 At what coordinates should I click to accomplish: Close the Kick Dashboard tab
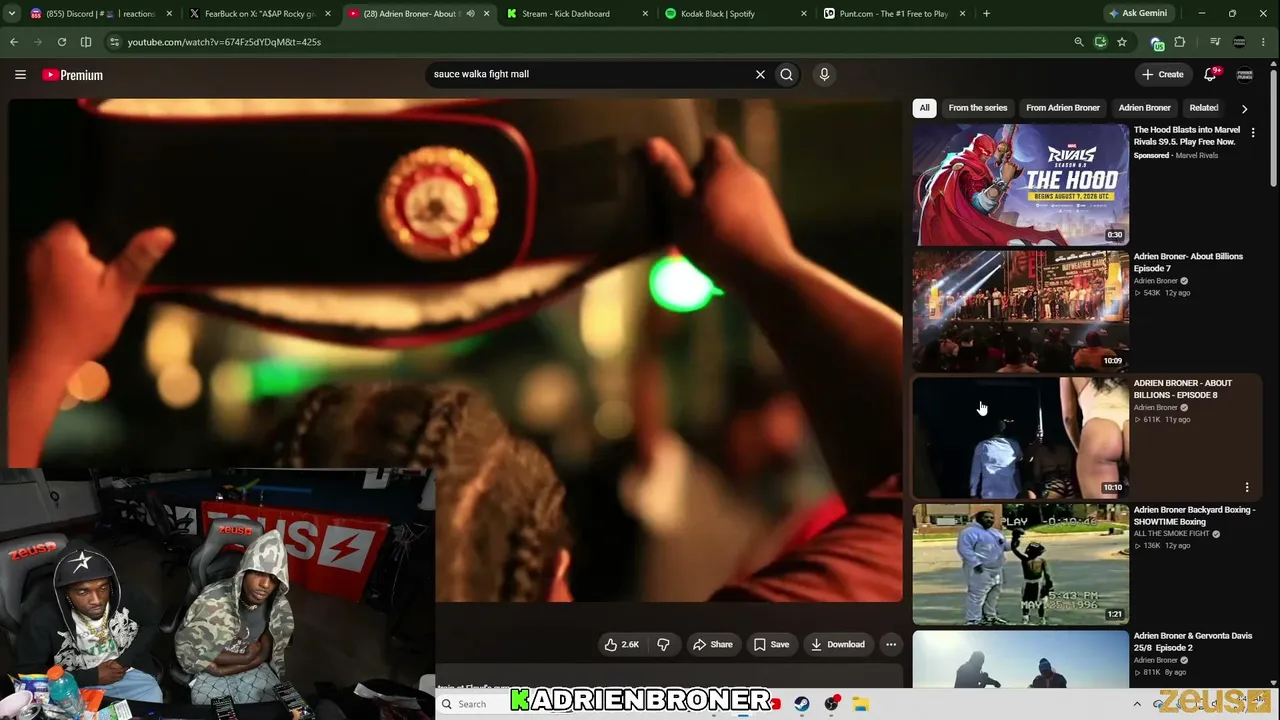645,14
